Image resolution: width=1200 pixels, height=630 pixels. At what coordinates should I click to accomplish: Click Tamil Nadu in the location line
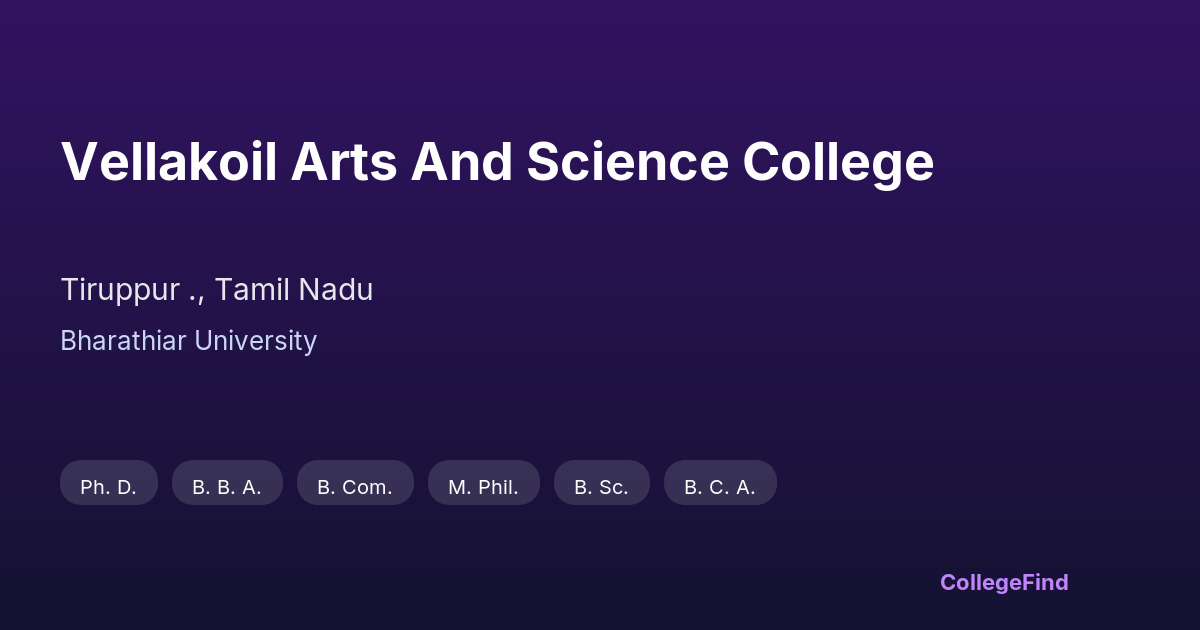pyautogui.click(x=293, y=290)
